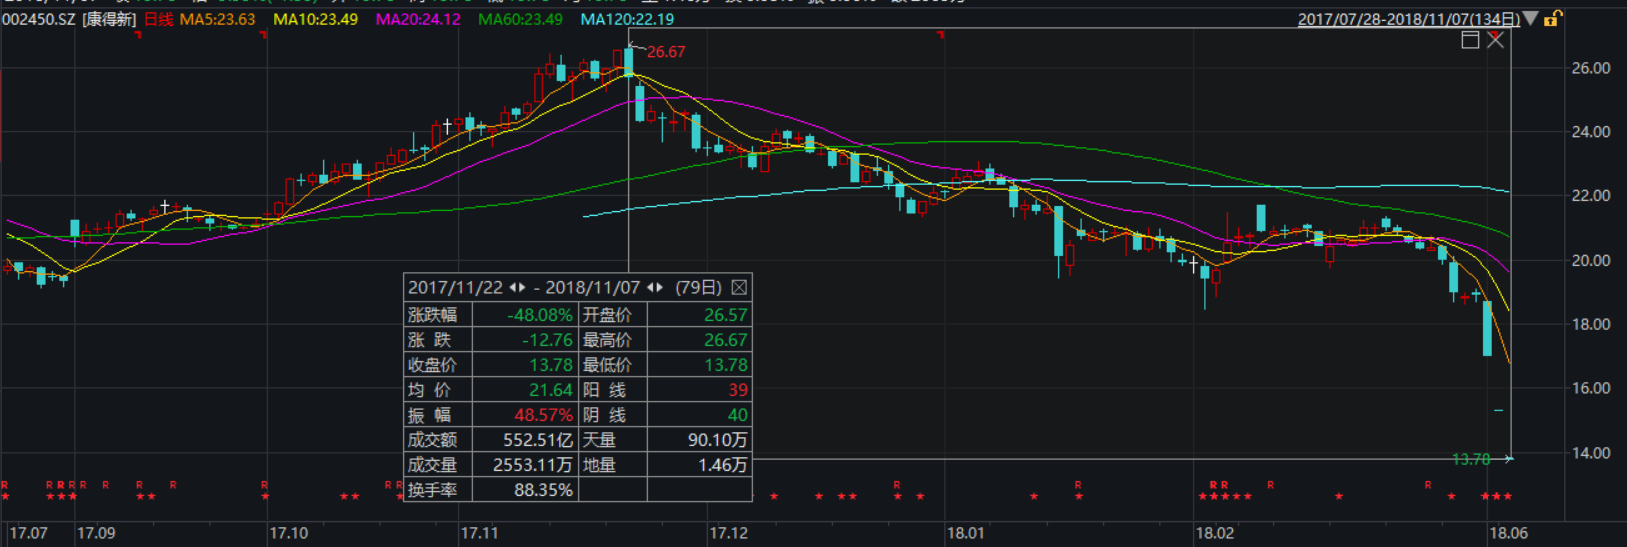
Task: Click the 20.00 price axis label
Action: (1591, 260)
